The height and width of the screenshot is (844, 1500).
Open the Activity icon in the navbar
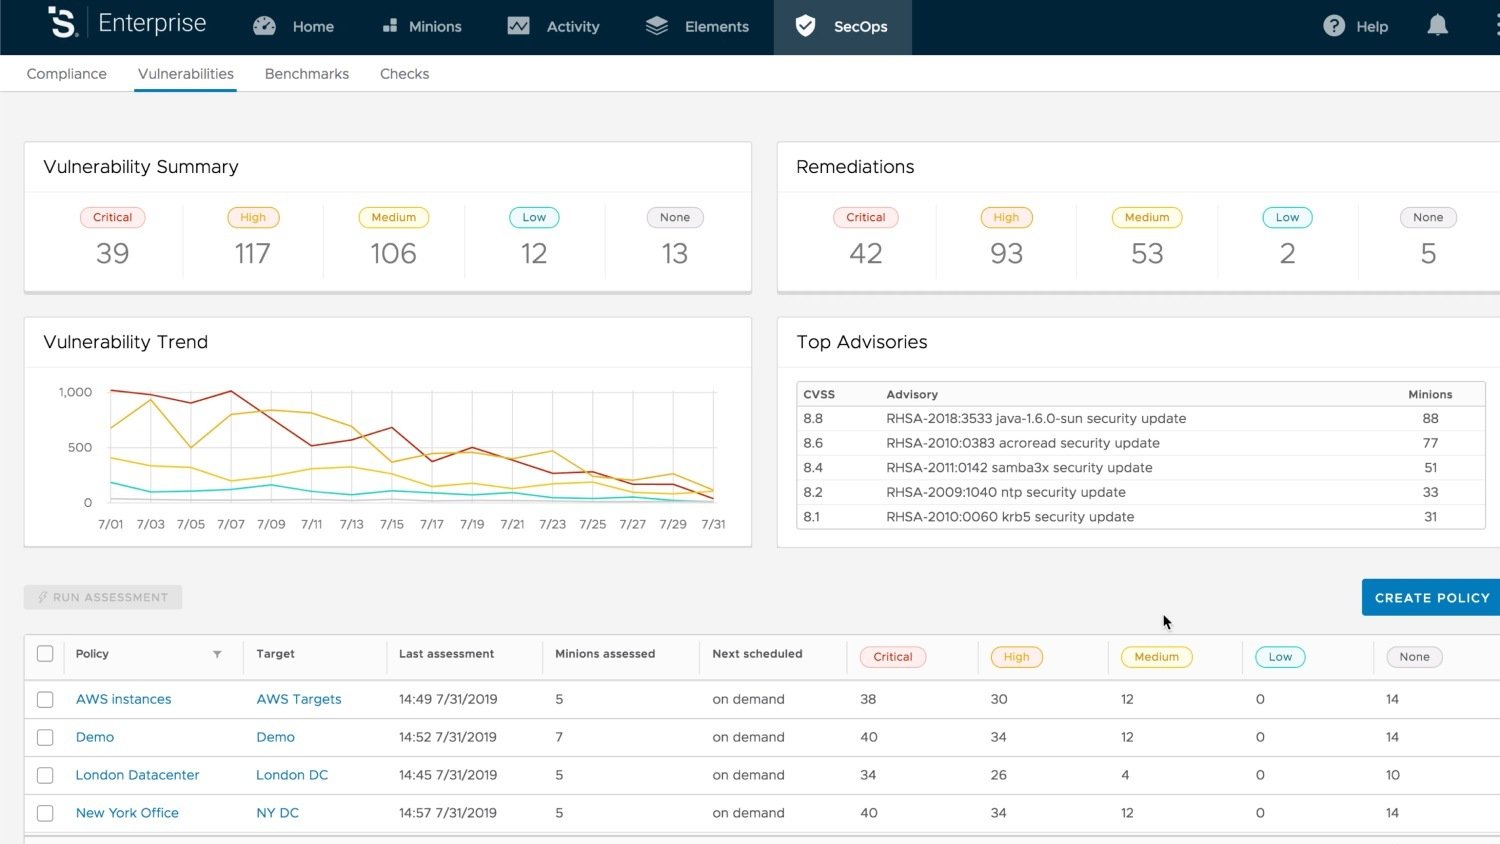[519, 26]
